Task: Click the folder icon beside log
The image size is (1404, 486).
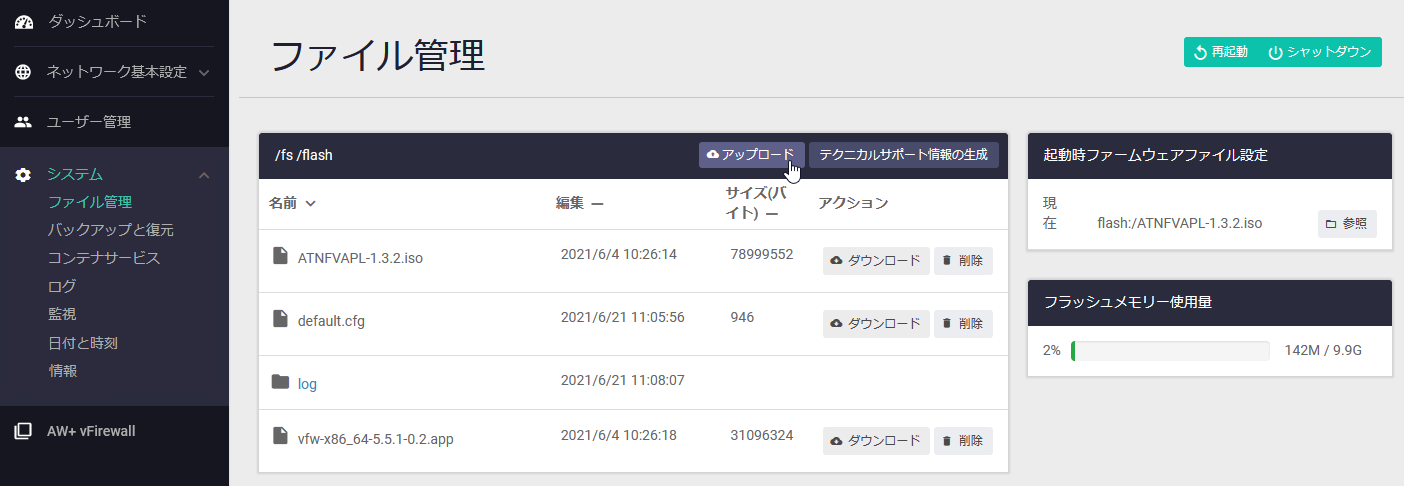Action: click(281, 382)
